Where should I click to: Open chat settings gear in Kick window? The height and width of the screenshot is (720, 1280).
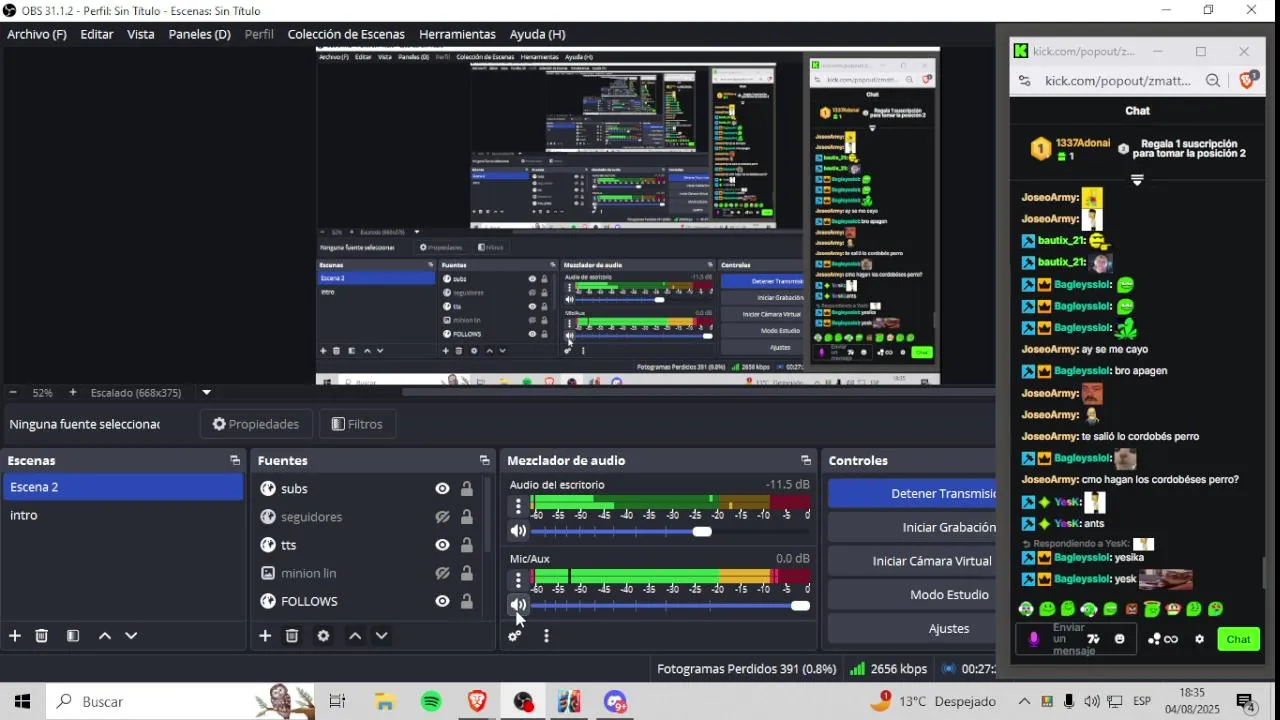click(1199, 639)
